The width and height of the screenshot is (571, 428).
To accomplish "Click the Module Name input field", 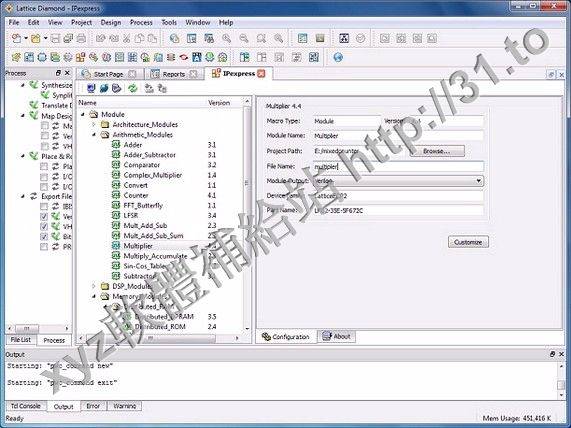I will [398, 136].
